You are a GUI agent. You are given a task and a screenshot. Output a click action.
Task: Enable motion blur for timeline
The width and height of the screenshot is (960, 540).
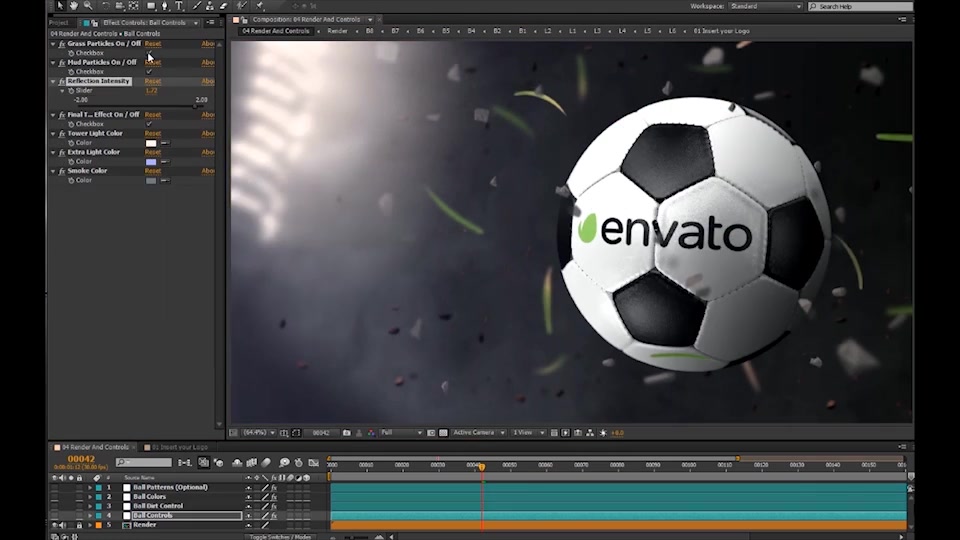(x=266, y=463)
